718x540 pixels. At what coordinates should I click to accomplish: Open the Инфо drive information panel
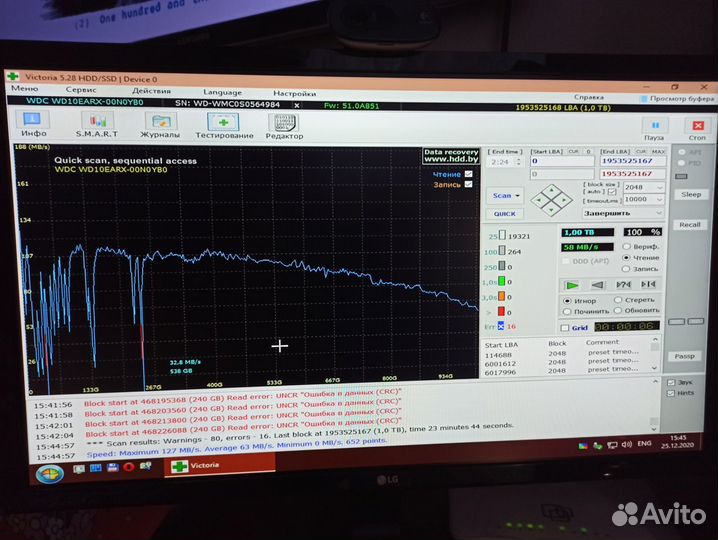tap(33, 124)
